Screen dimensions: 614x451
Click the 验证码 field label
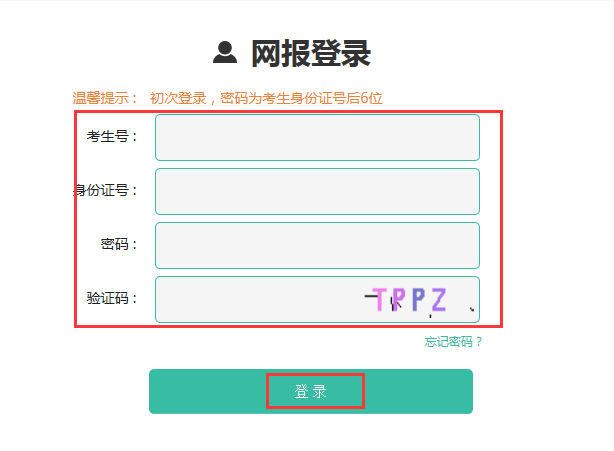tap(112, 298)
